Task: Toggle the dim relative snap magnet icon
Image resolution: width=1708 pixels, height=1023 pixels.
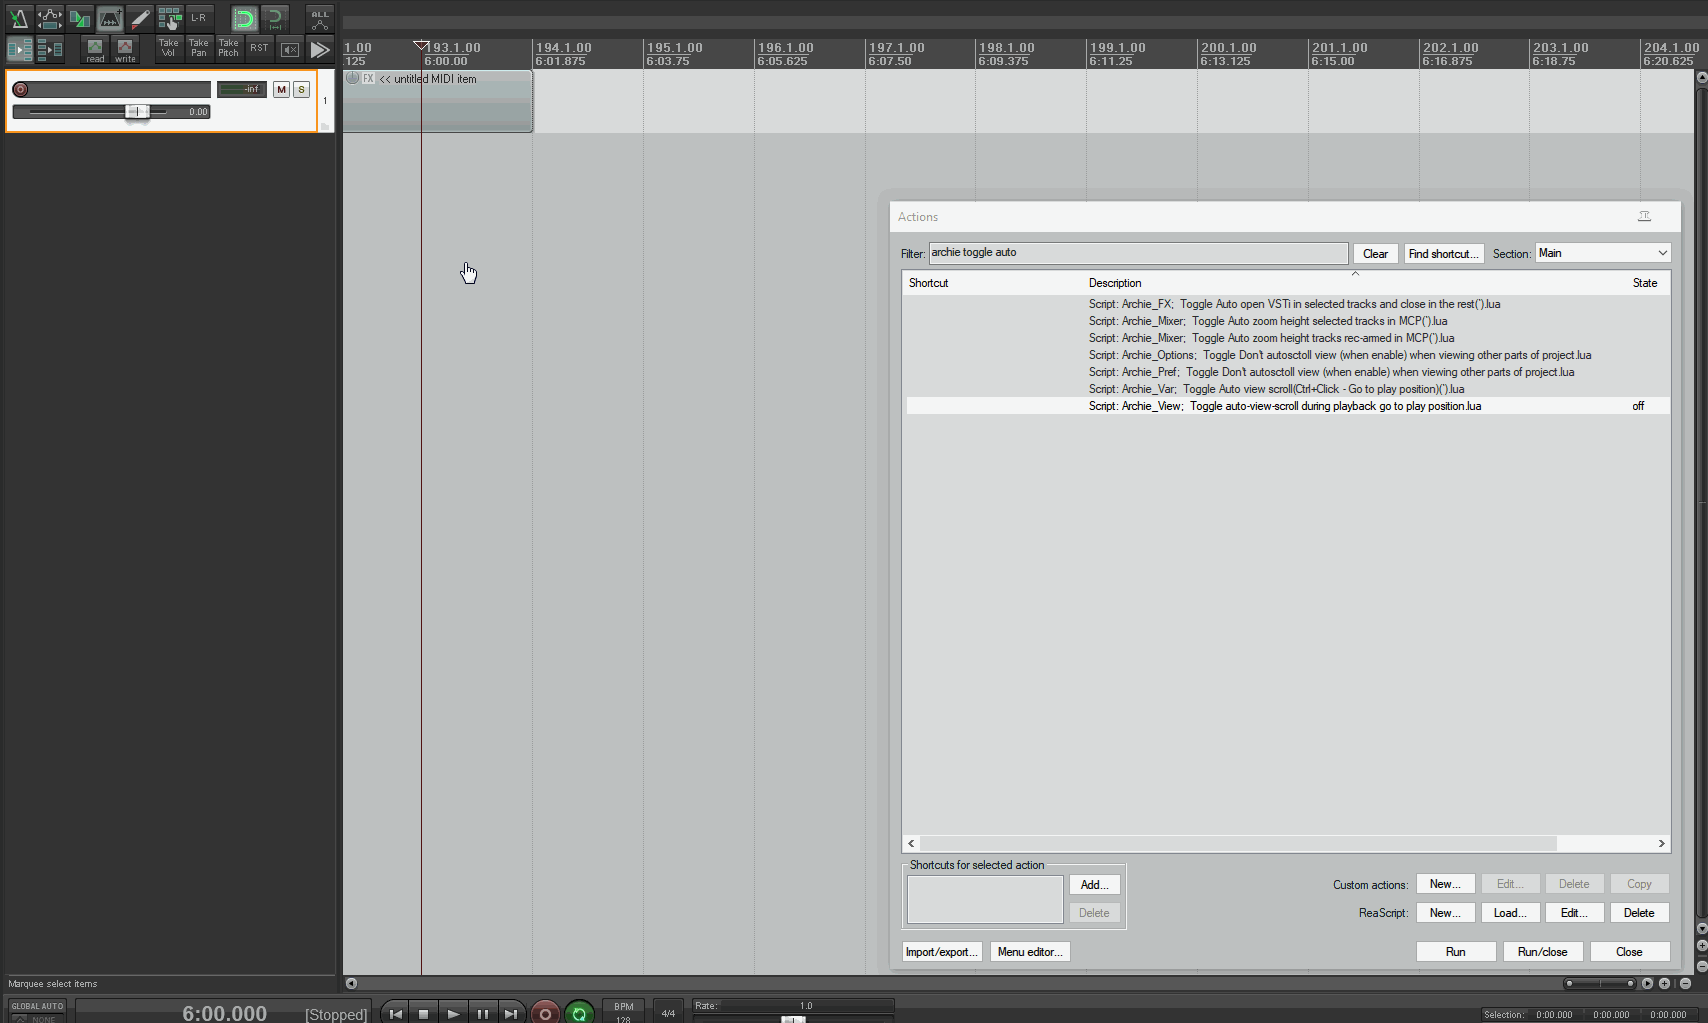Action: coord(275,18)
